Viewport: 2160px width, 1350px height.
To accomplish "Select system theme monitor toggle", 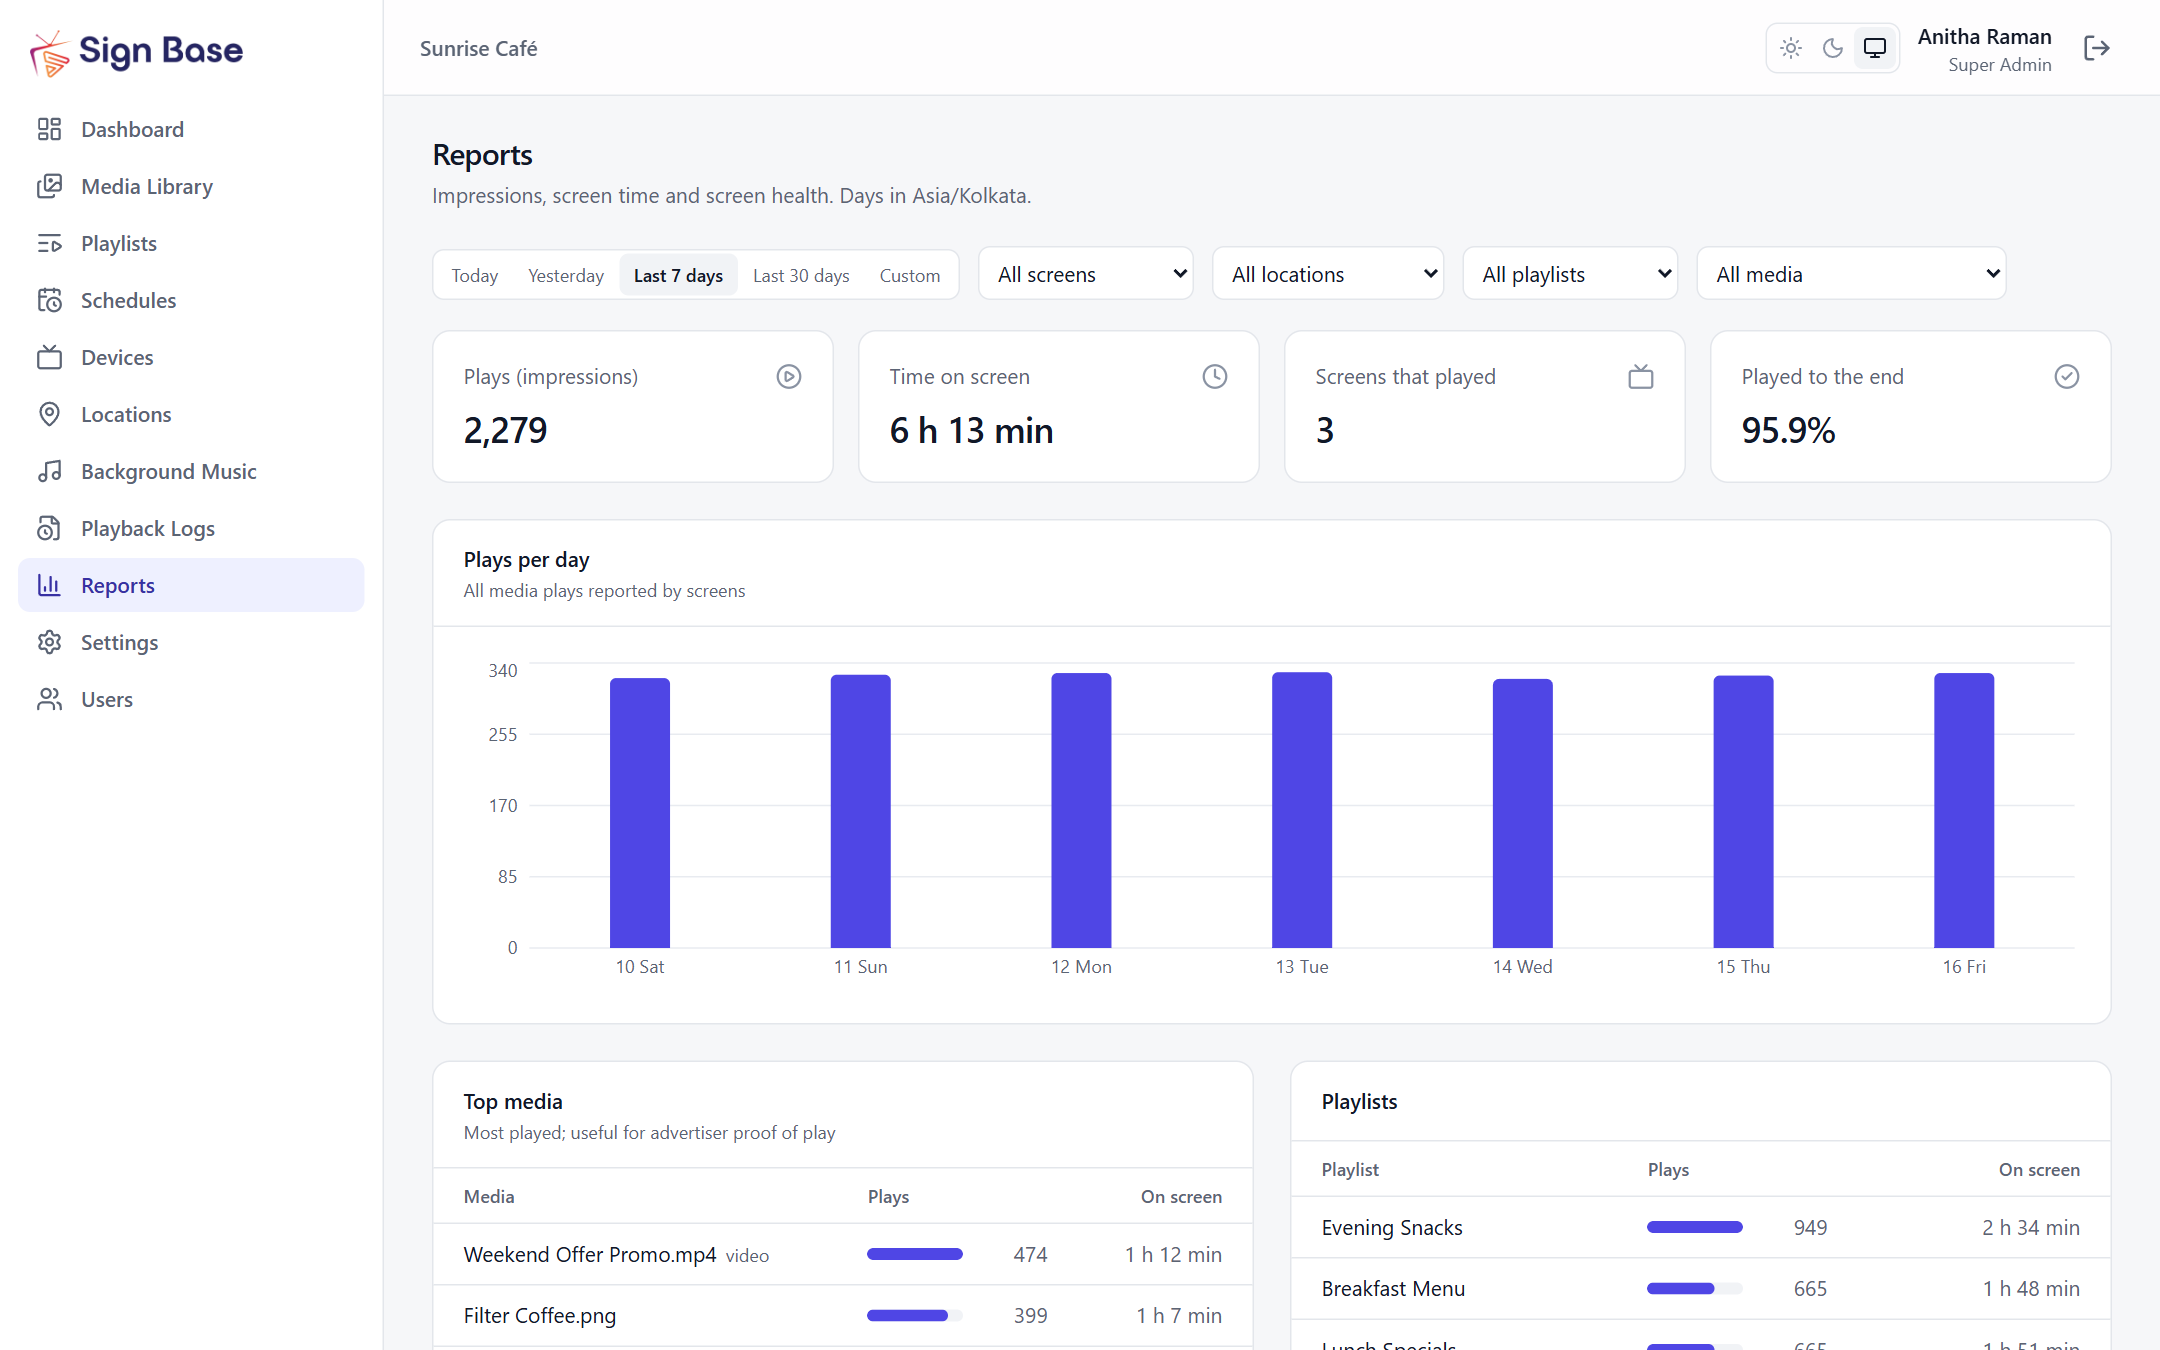I will [1875, 48].
